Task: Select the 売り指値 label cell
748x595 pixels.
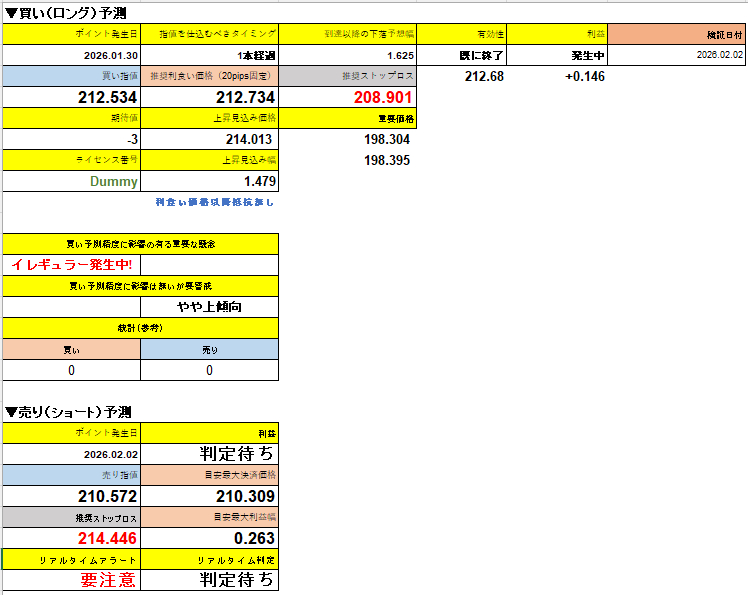Action: pos(72,475)
